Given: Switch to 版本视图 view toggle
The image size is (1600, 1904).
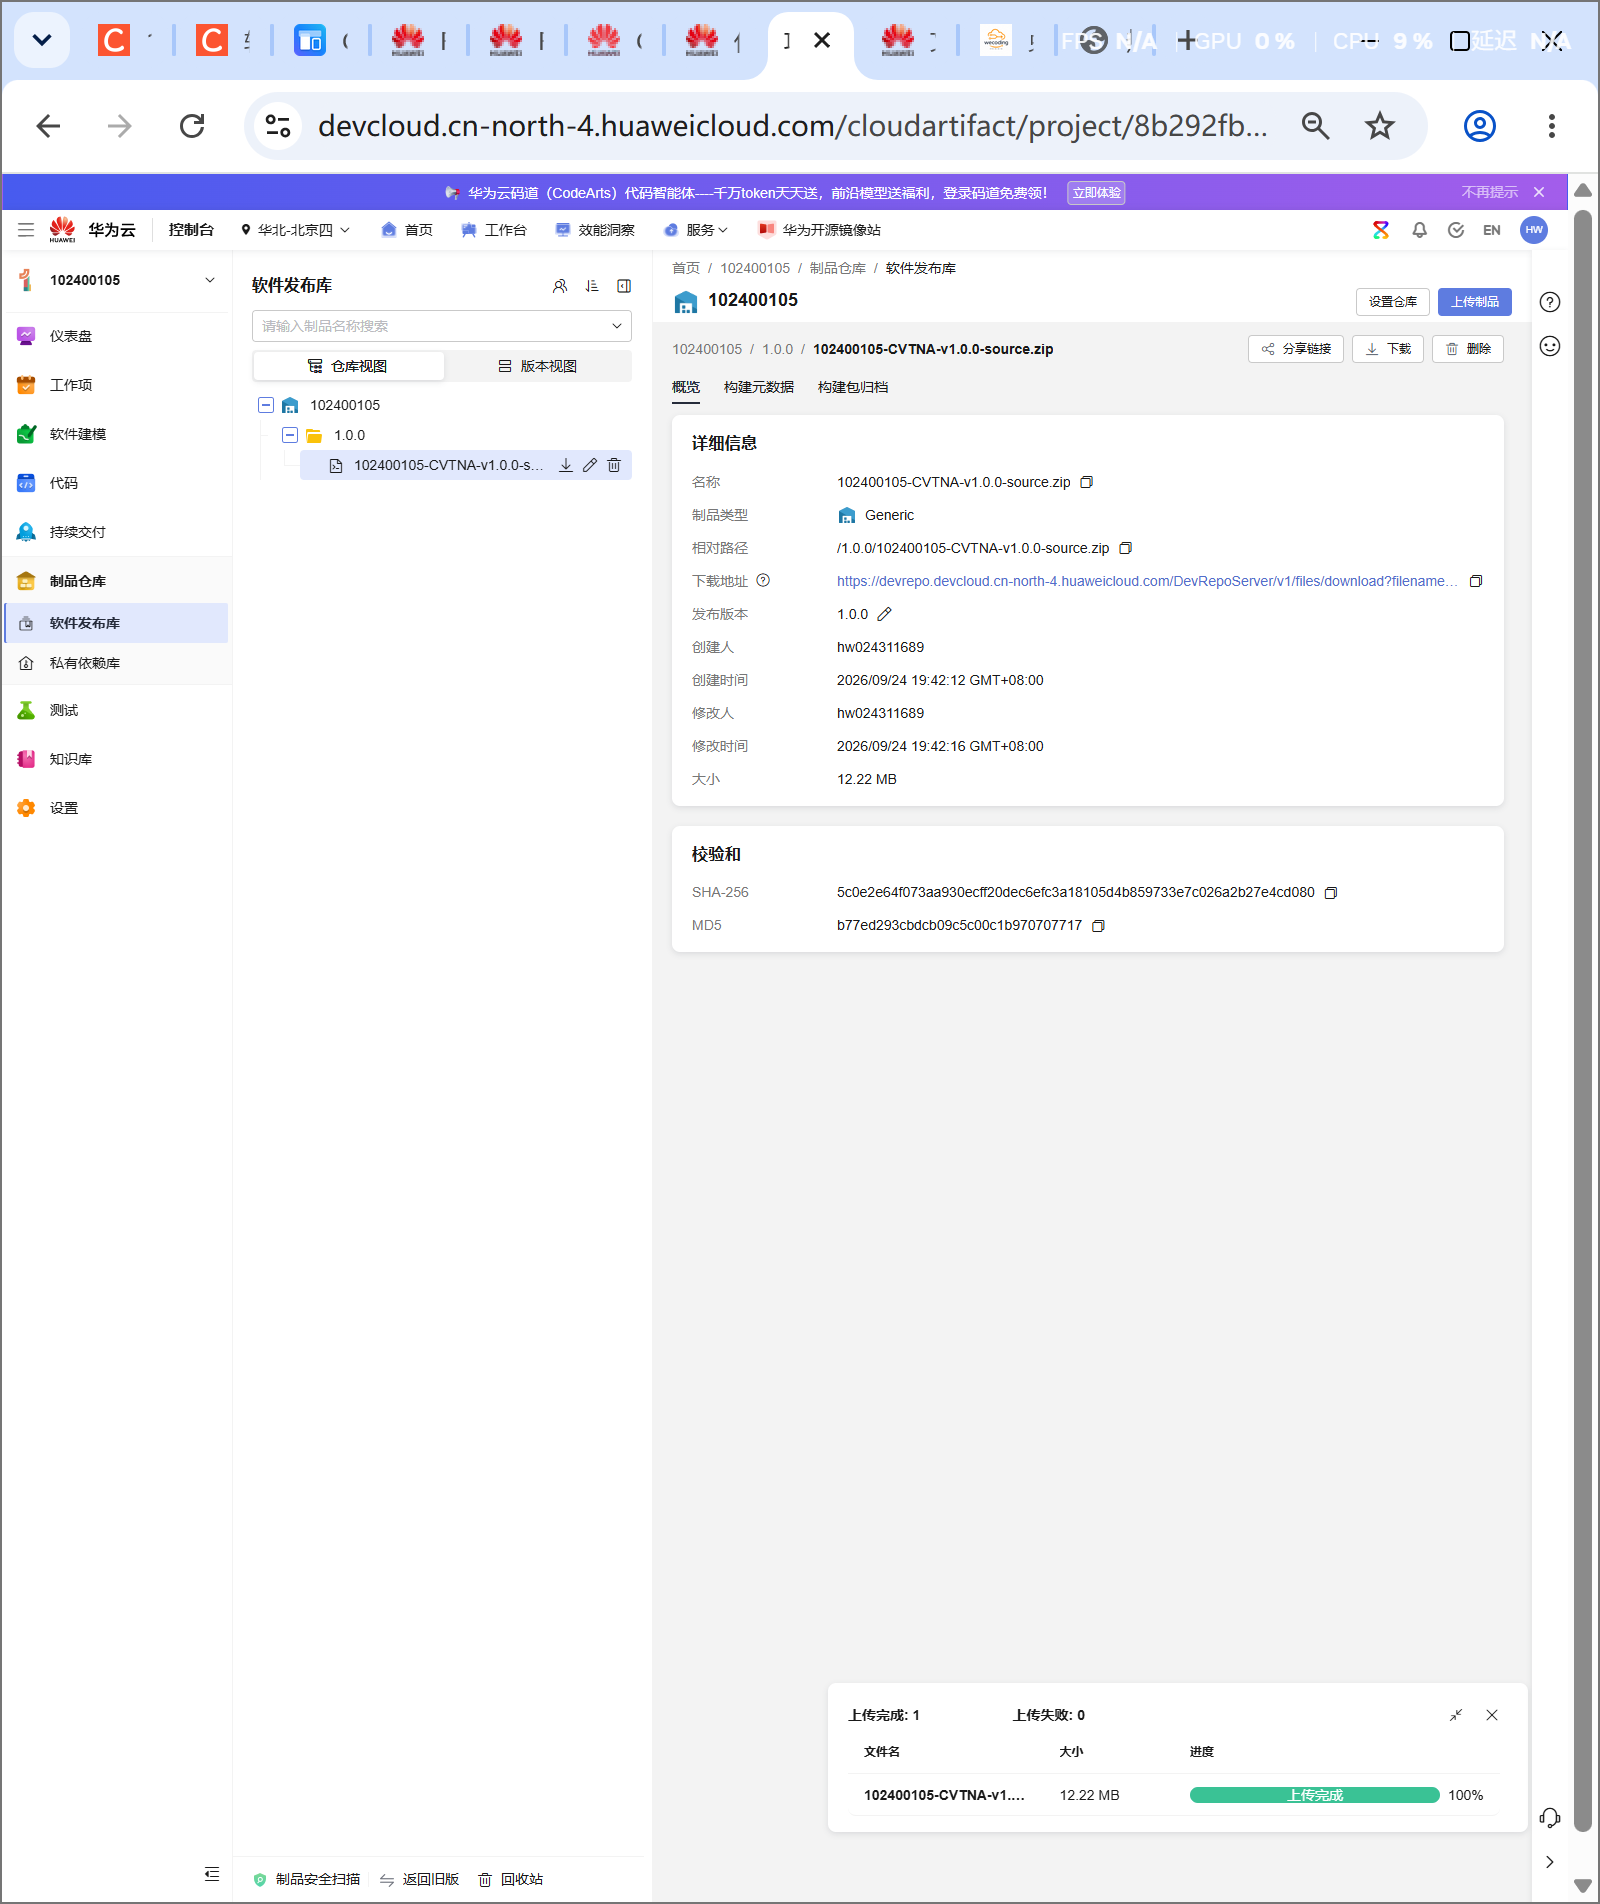Looking at the screenshot, I should click(x=538, y=366).
